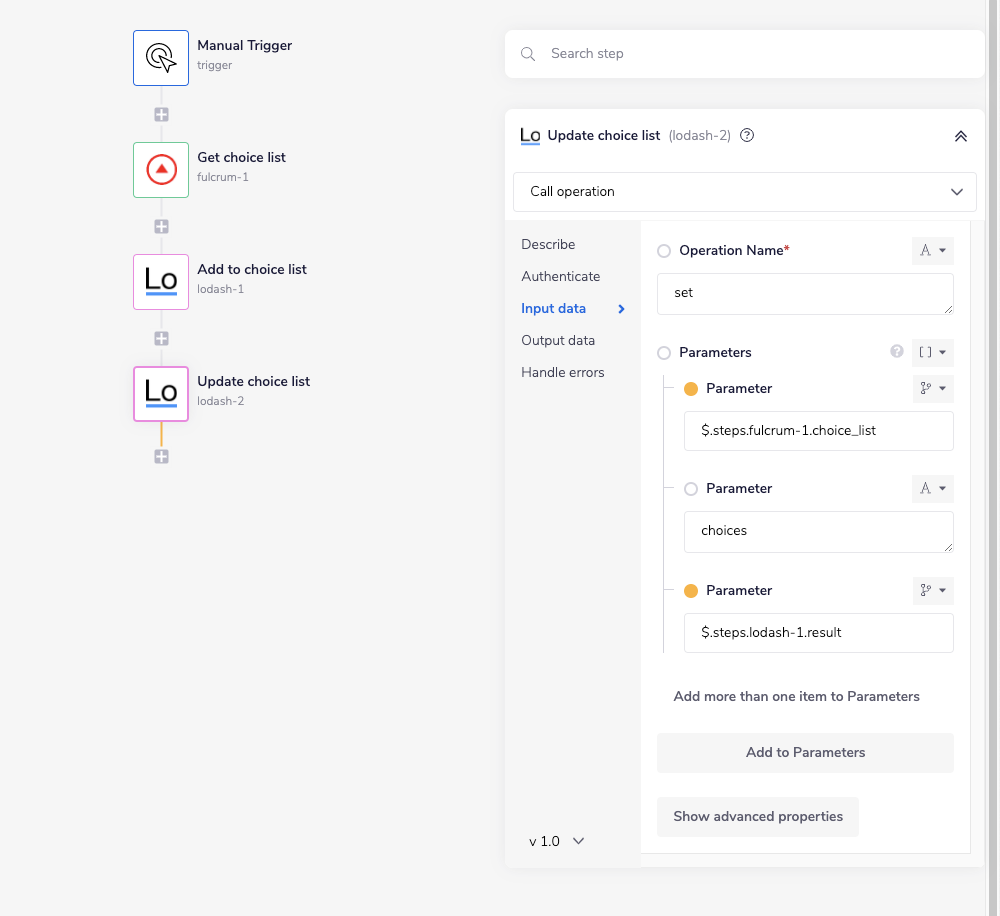Open Operation Name type selector dropdown
This screenshot has height=916, width=1000.
click(932, 251)
